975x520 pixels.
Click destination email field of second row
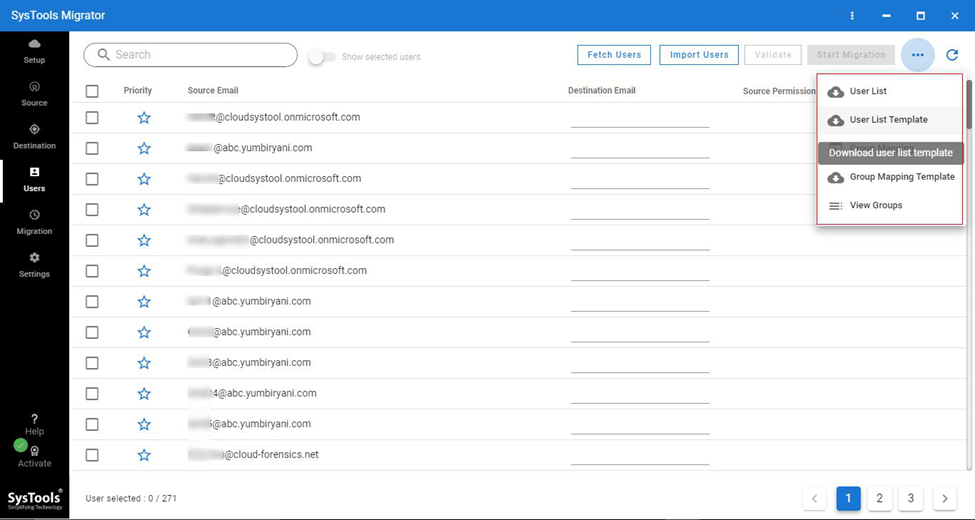pyautogui.click(x=640, y=149)
